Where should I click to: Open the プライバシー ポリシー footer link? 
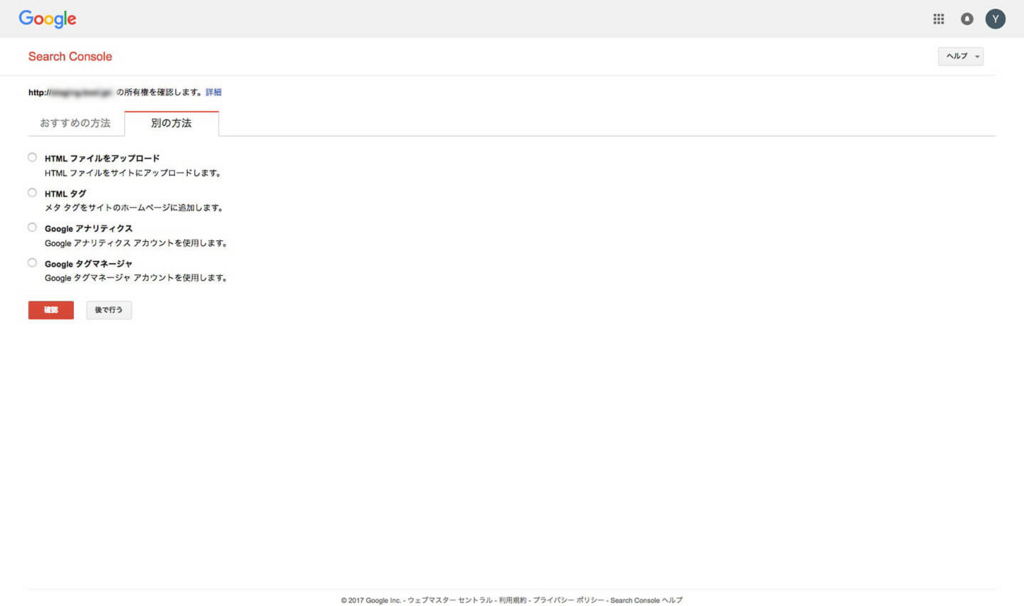tap(568, 600)
